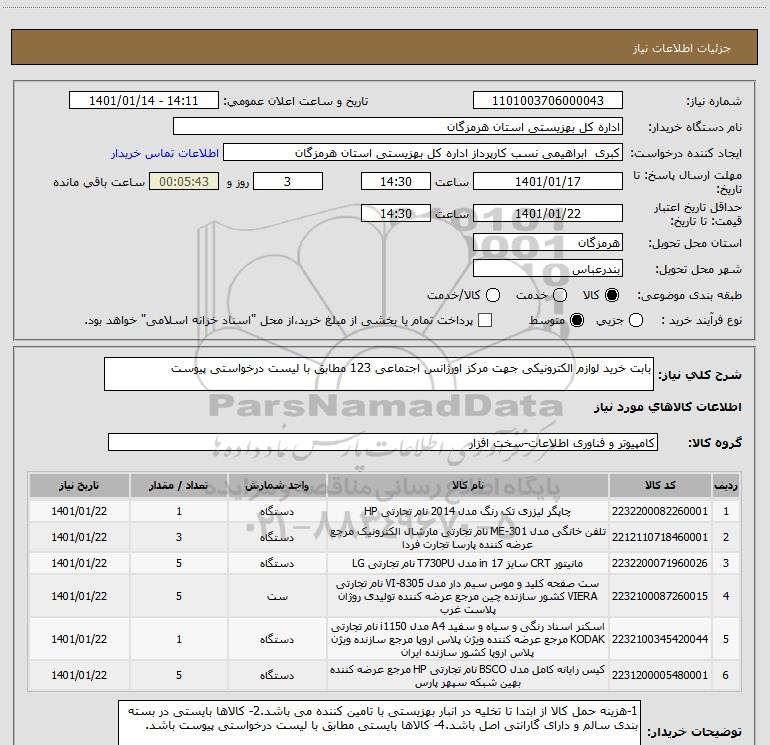Click product code 2212110718460001
770x745 pixels.
[660, 537]
